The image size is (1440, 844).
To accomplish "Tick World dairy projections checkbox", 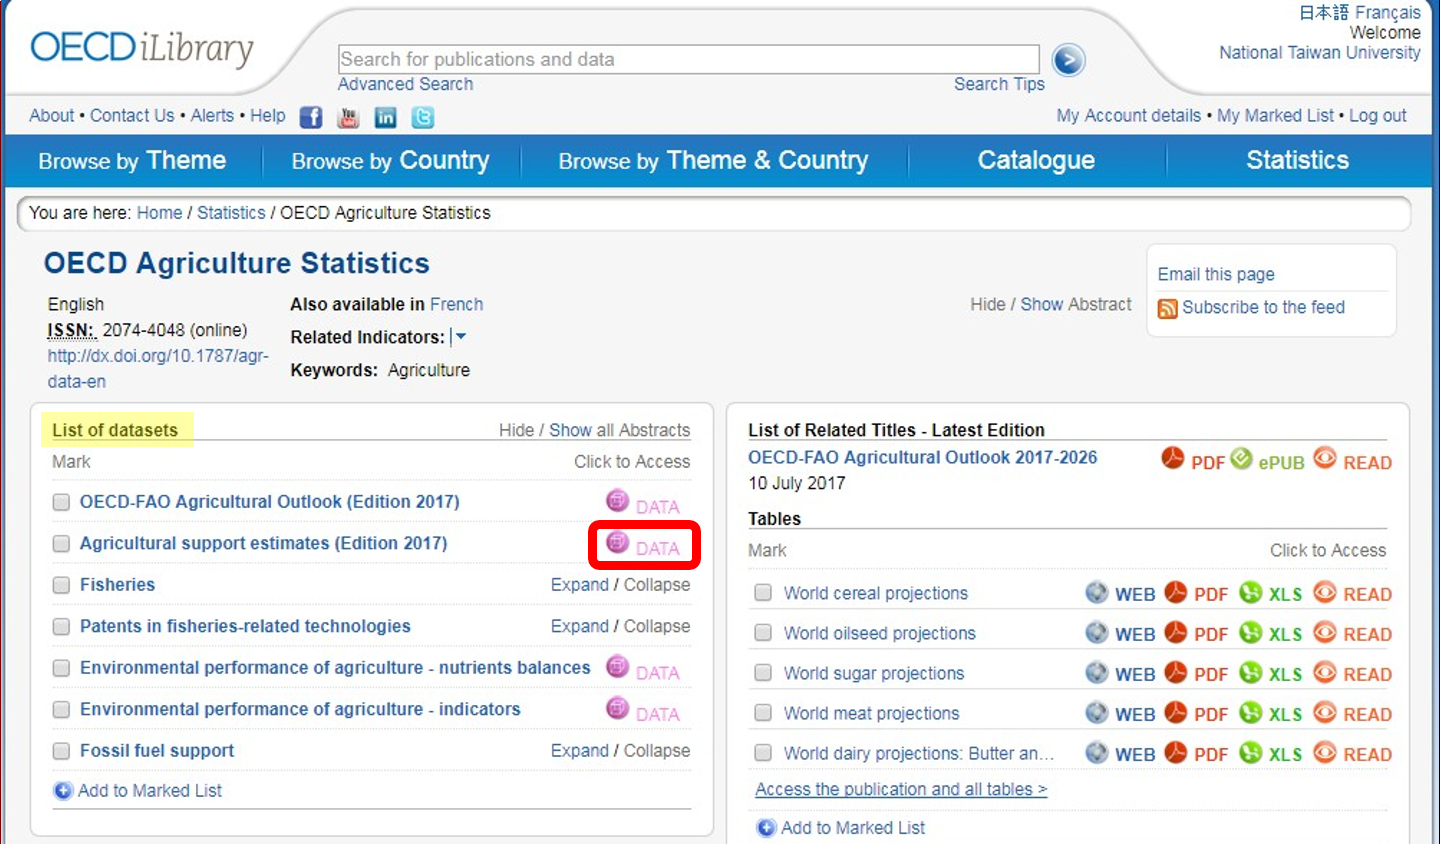I will [763, 753].
